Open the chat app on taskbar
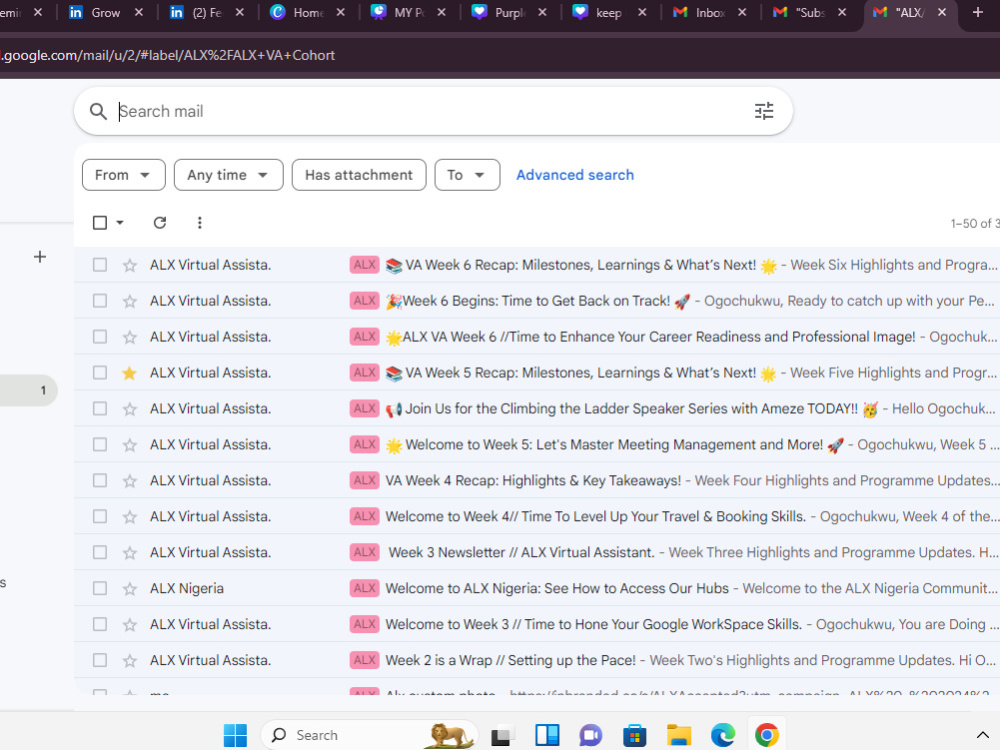Image resolution: width=1000 pixels, height=750 pixels. pyautogui.click(x=591, y=735)
